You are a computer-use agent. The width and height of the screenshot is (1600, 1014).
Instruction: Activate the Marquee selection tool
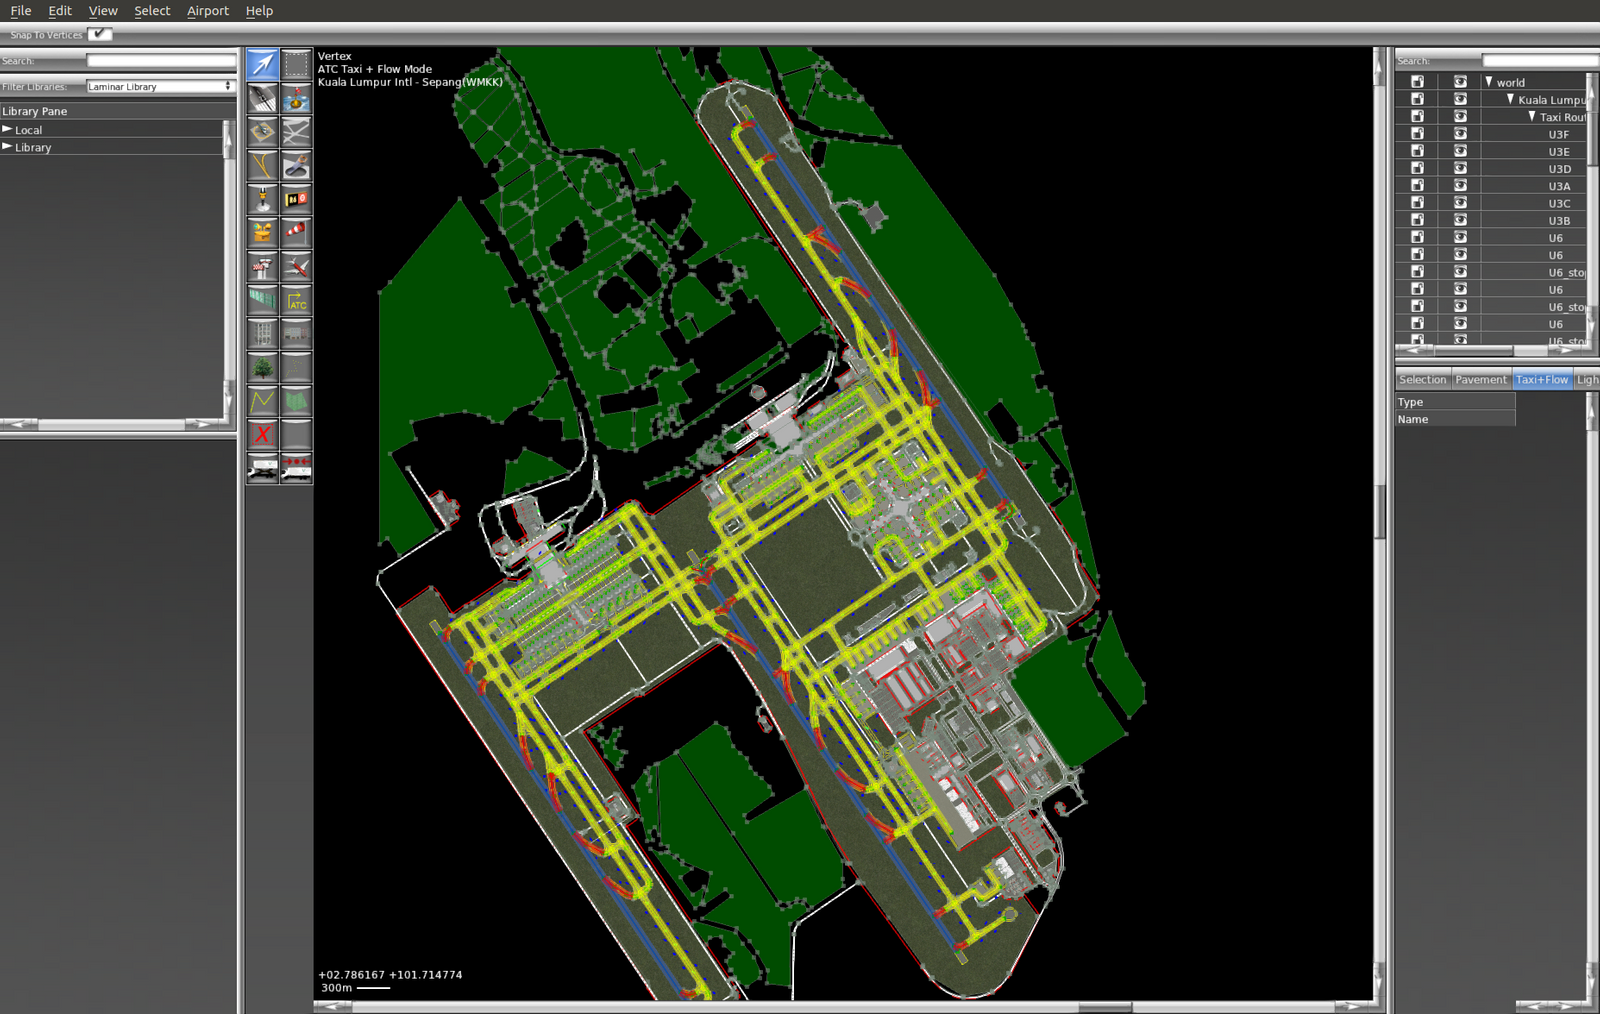coord(296,64)
